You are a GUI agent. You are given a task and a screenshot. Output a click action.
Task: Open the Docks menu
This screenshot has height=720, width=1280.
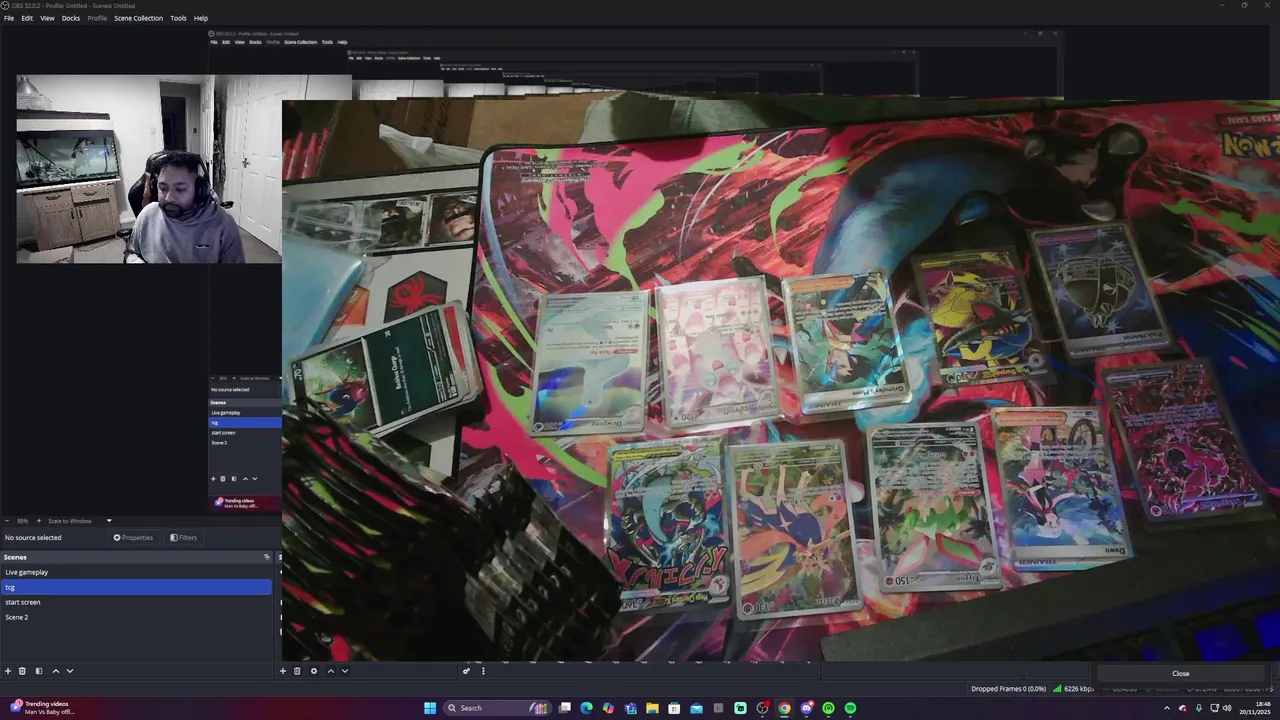71,18
